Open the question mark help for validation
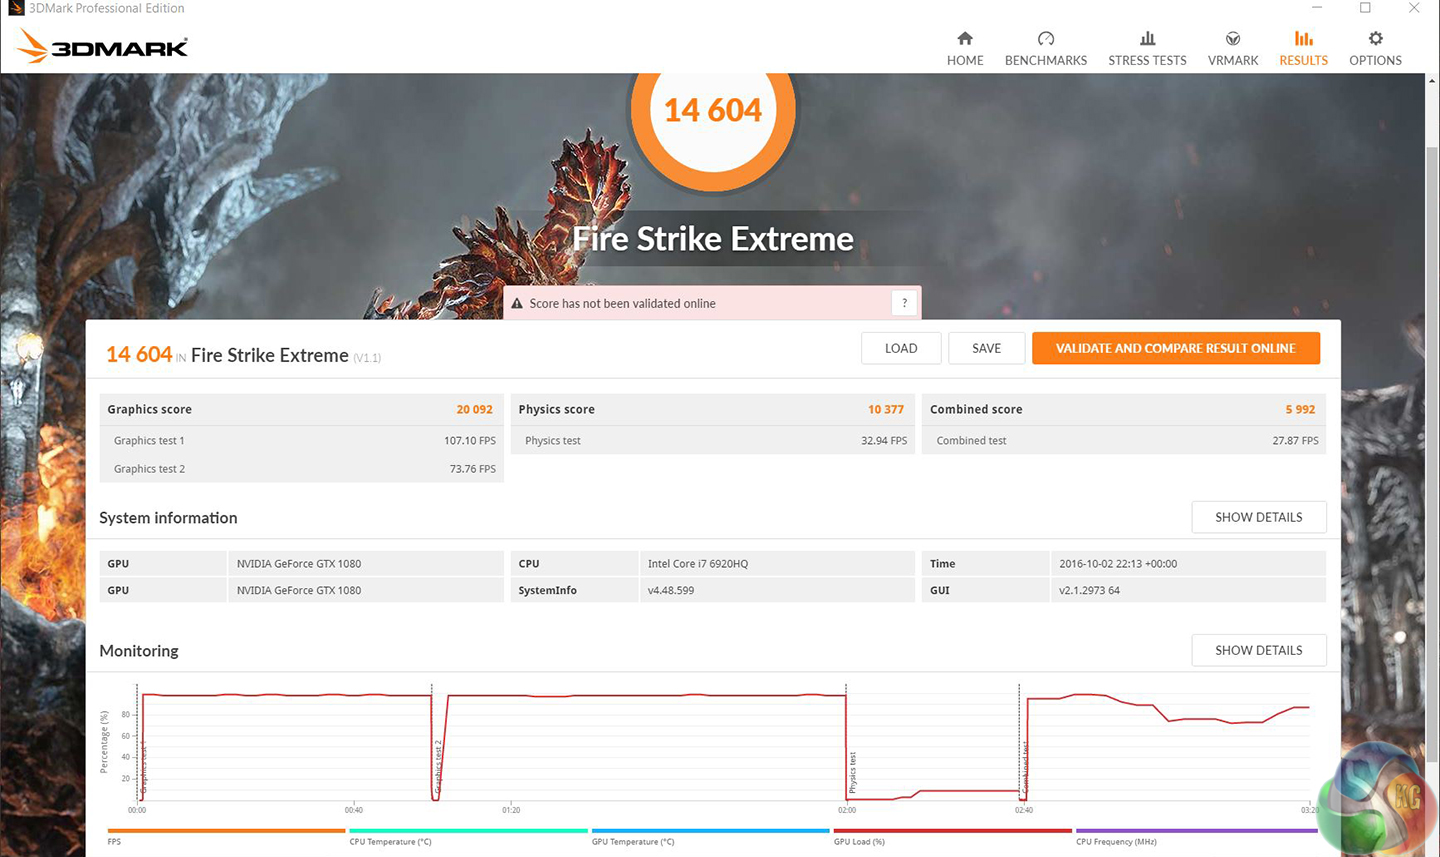This screenshot has height=857, width=1440. click(x=904, y=303)
